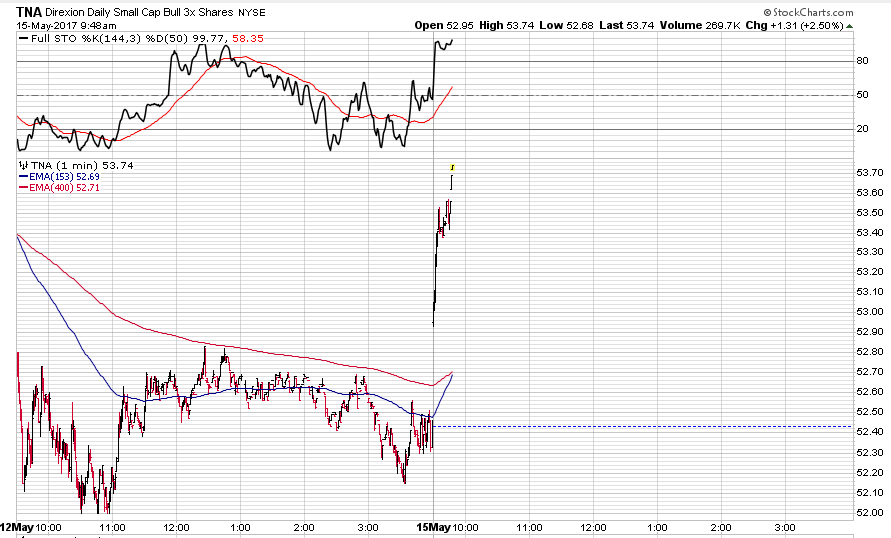The height and width of the screenshot is (538, 891).
Task: Click the green up-arrow change indicator
Action: pos(850,26)
